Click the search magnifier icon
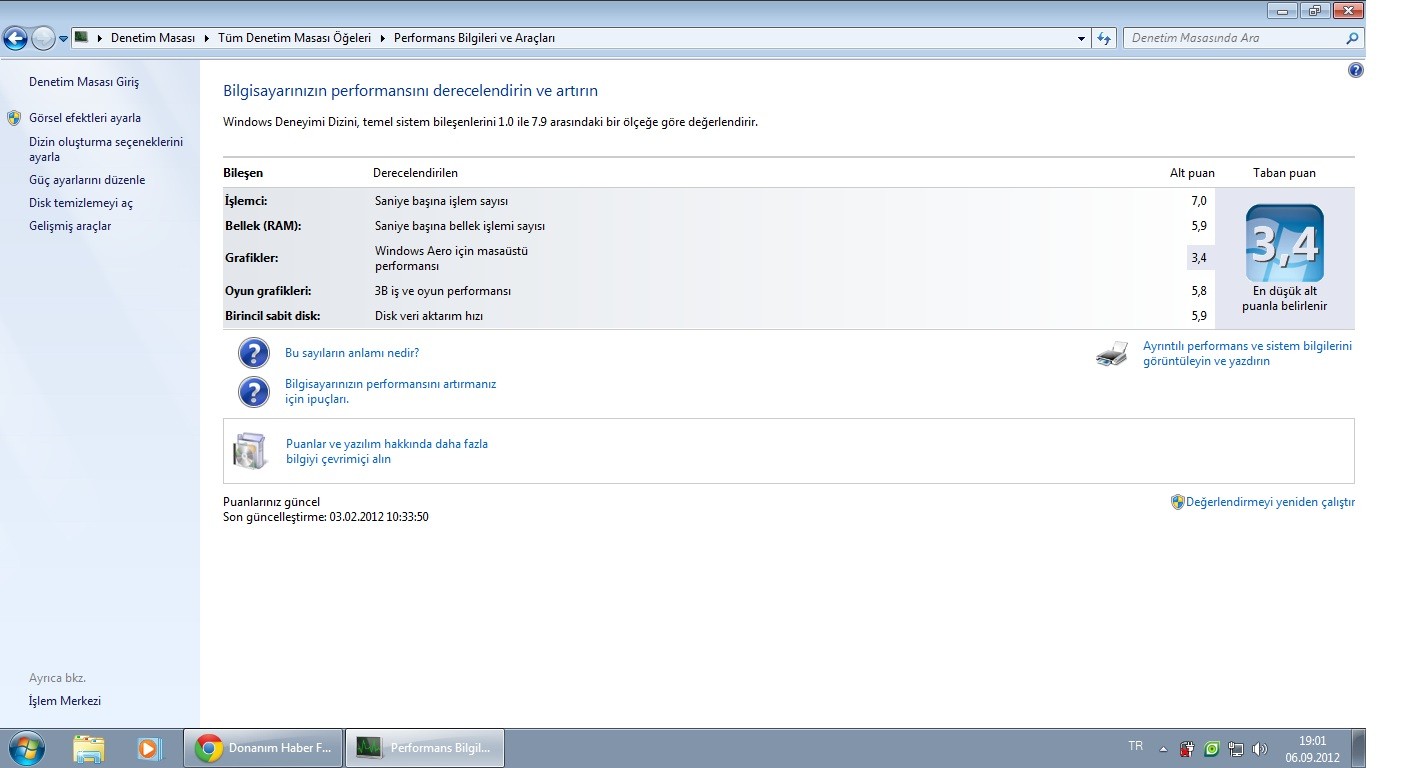Image resolution: width=1426 pixels, height=768 pixels. [x=1353, y=38]
